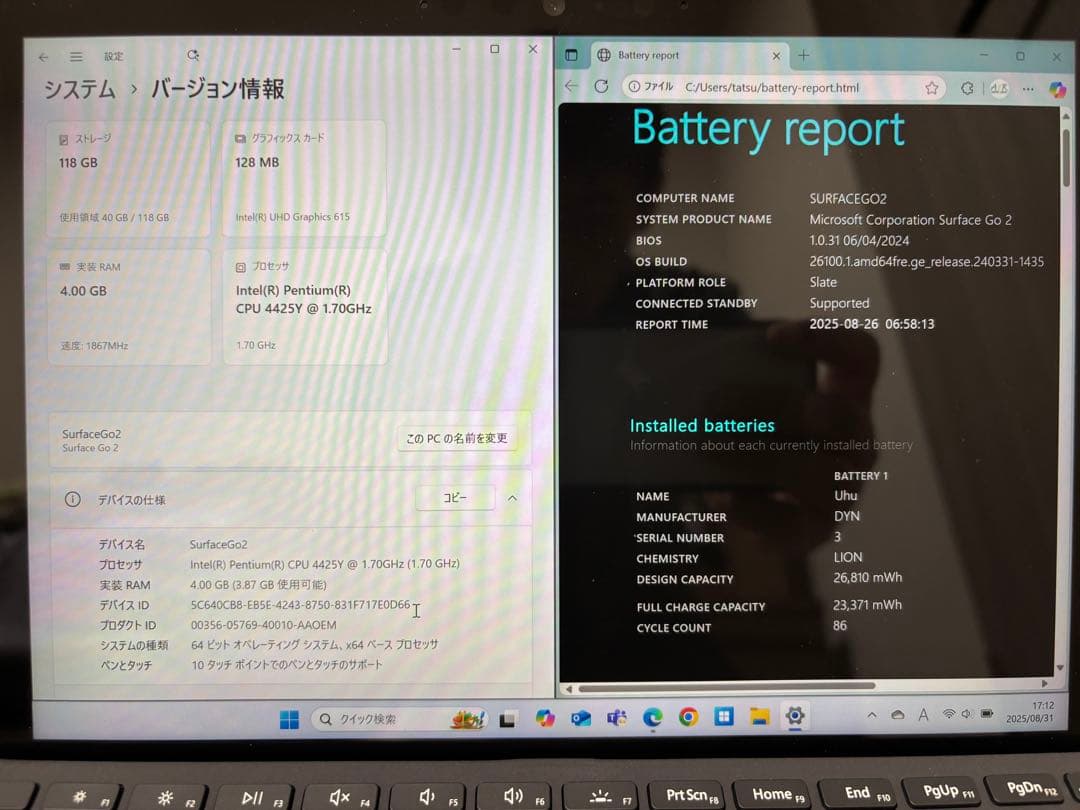The width and height of the screenshot is (1080, 810).
Task: Click the このPCの名前を変更 button
Action: coord(456,438)
